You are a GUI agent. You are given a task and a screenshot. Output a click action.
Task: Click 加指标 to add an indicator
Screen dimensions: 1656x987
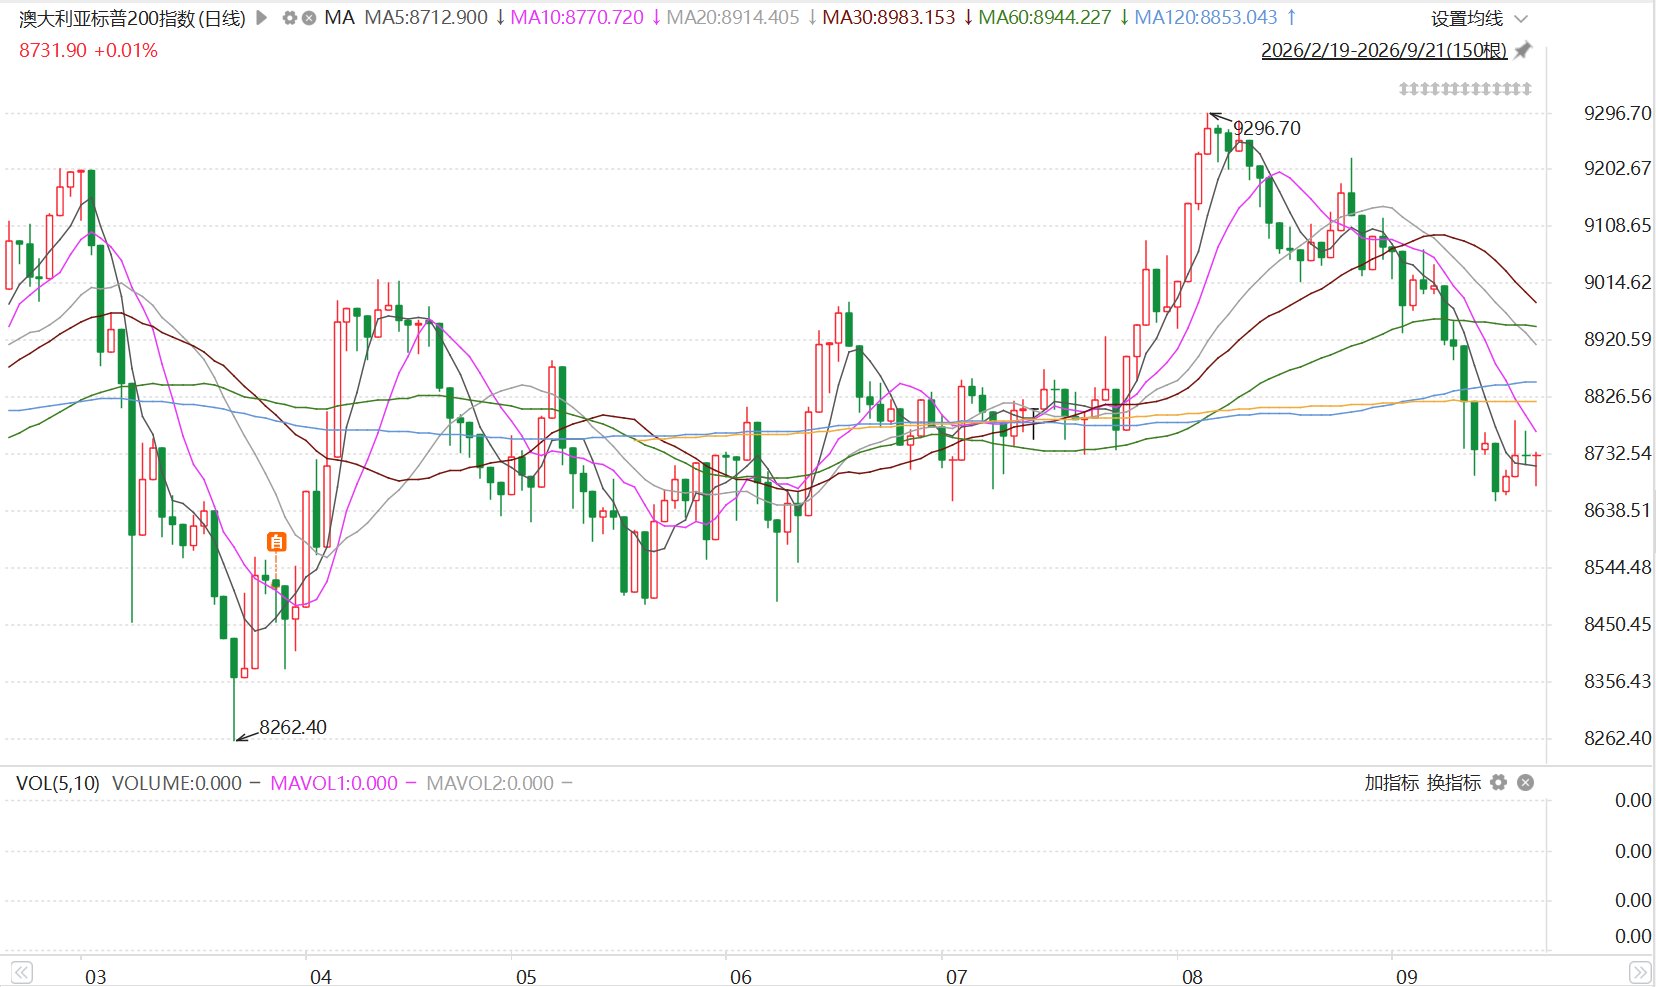pyautogui.click(x=1392, y=782)
